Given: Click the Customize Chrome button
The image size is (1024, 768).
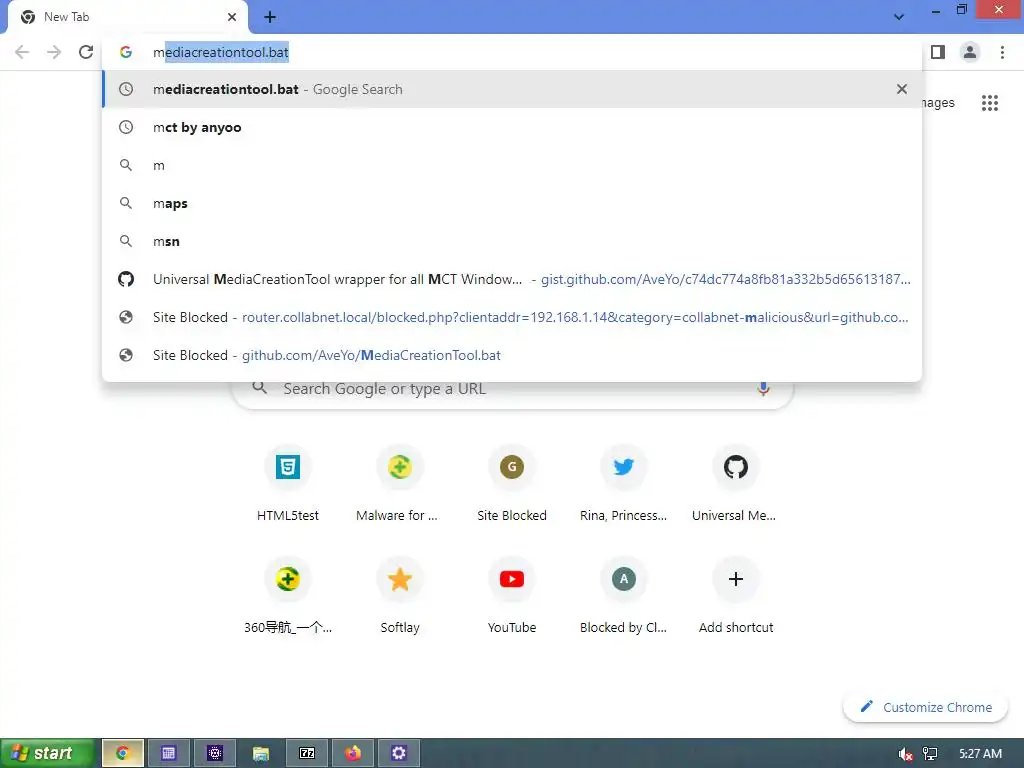Looking at the screenshot, I should [x=926, y=707].
